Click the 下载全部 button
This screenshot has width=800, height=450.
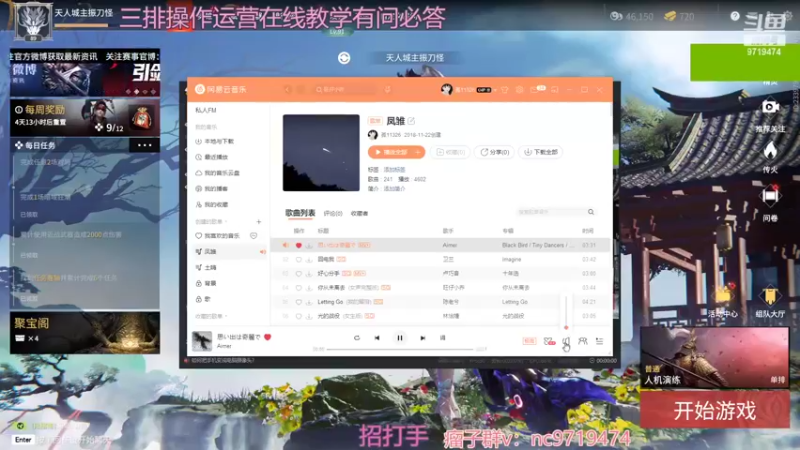[541, 152]
